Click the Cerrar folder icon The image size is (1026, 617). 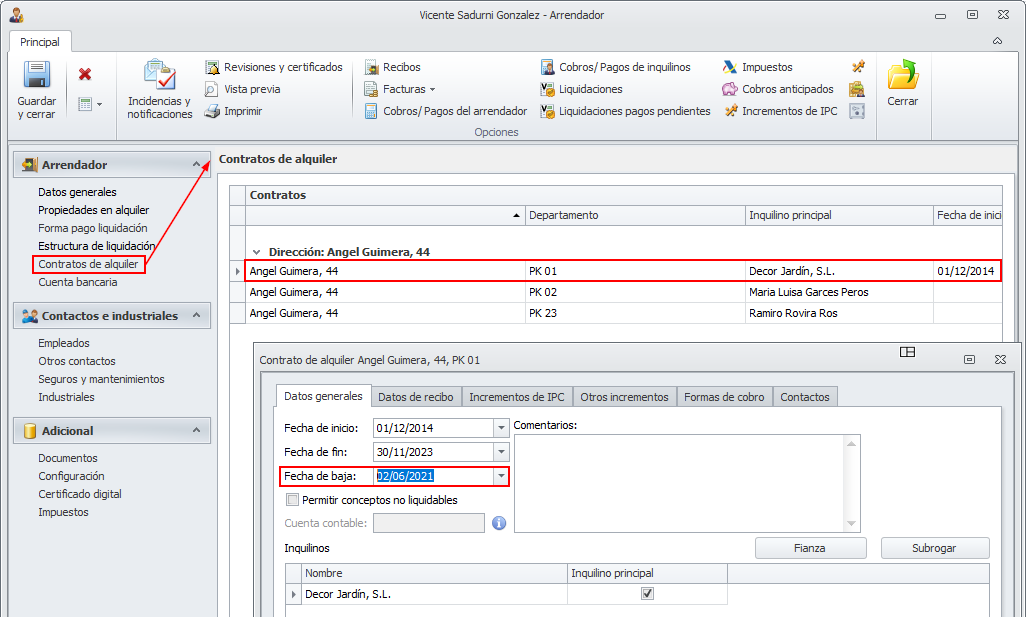click(902, 74)
